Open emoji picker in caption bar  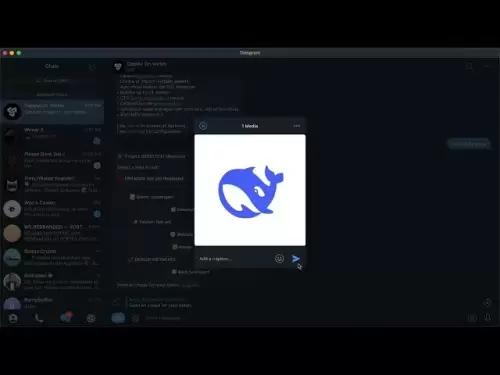279,259
